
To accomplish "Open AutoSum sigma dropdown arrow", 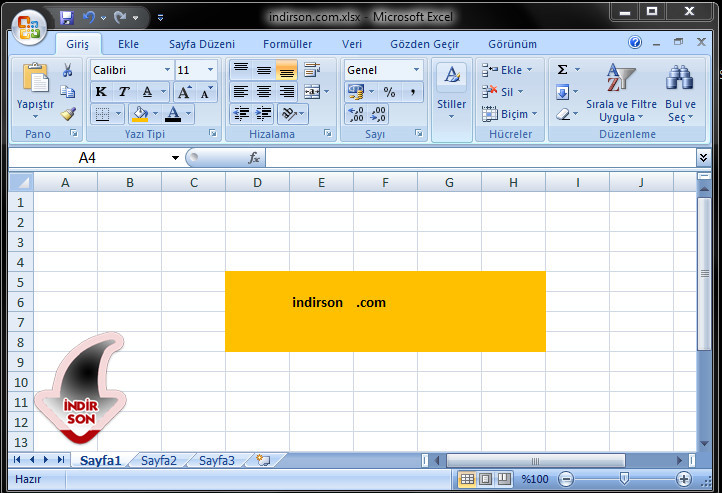I will [x=577, y=70].
